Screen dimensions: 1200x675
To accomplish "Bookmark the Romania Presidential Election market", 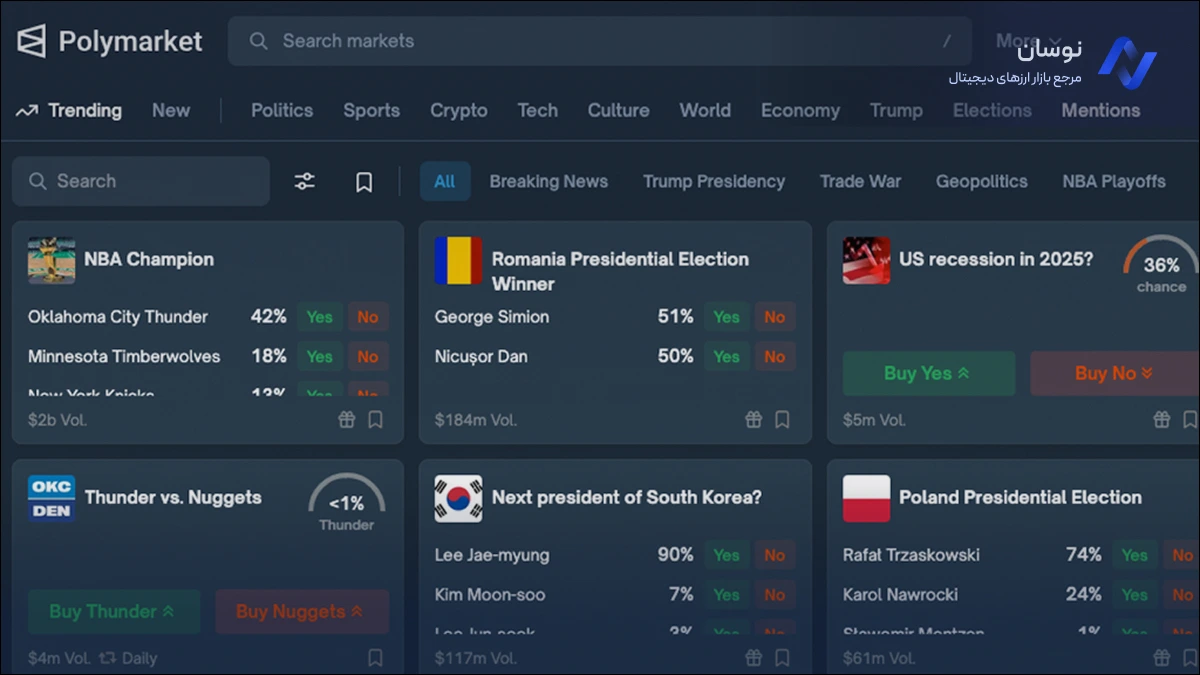I will 782,420.
